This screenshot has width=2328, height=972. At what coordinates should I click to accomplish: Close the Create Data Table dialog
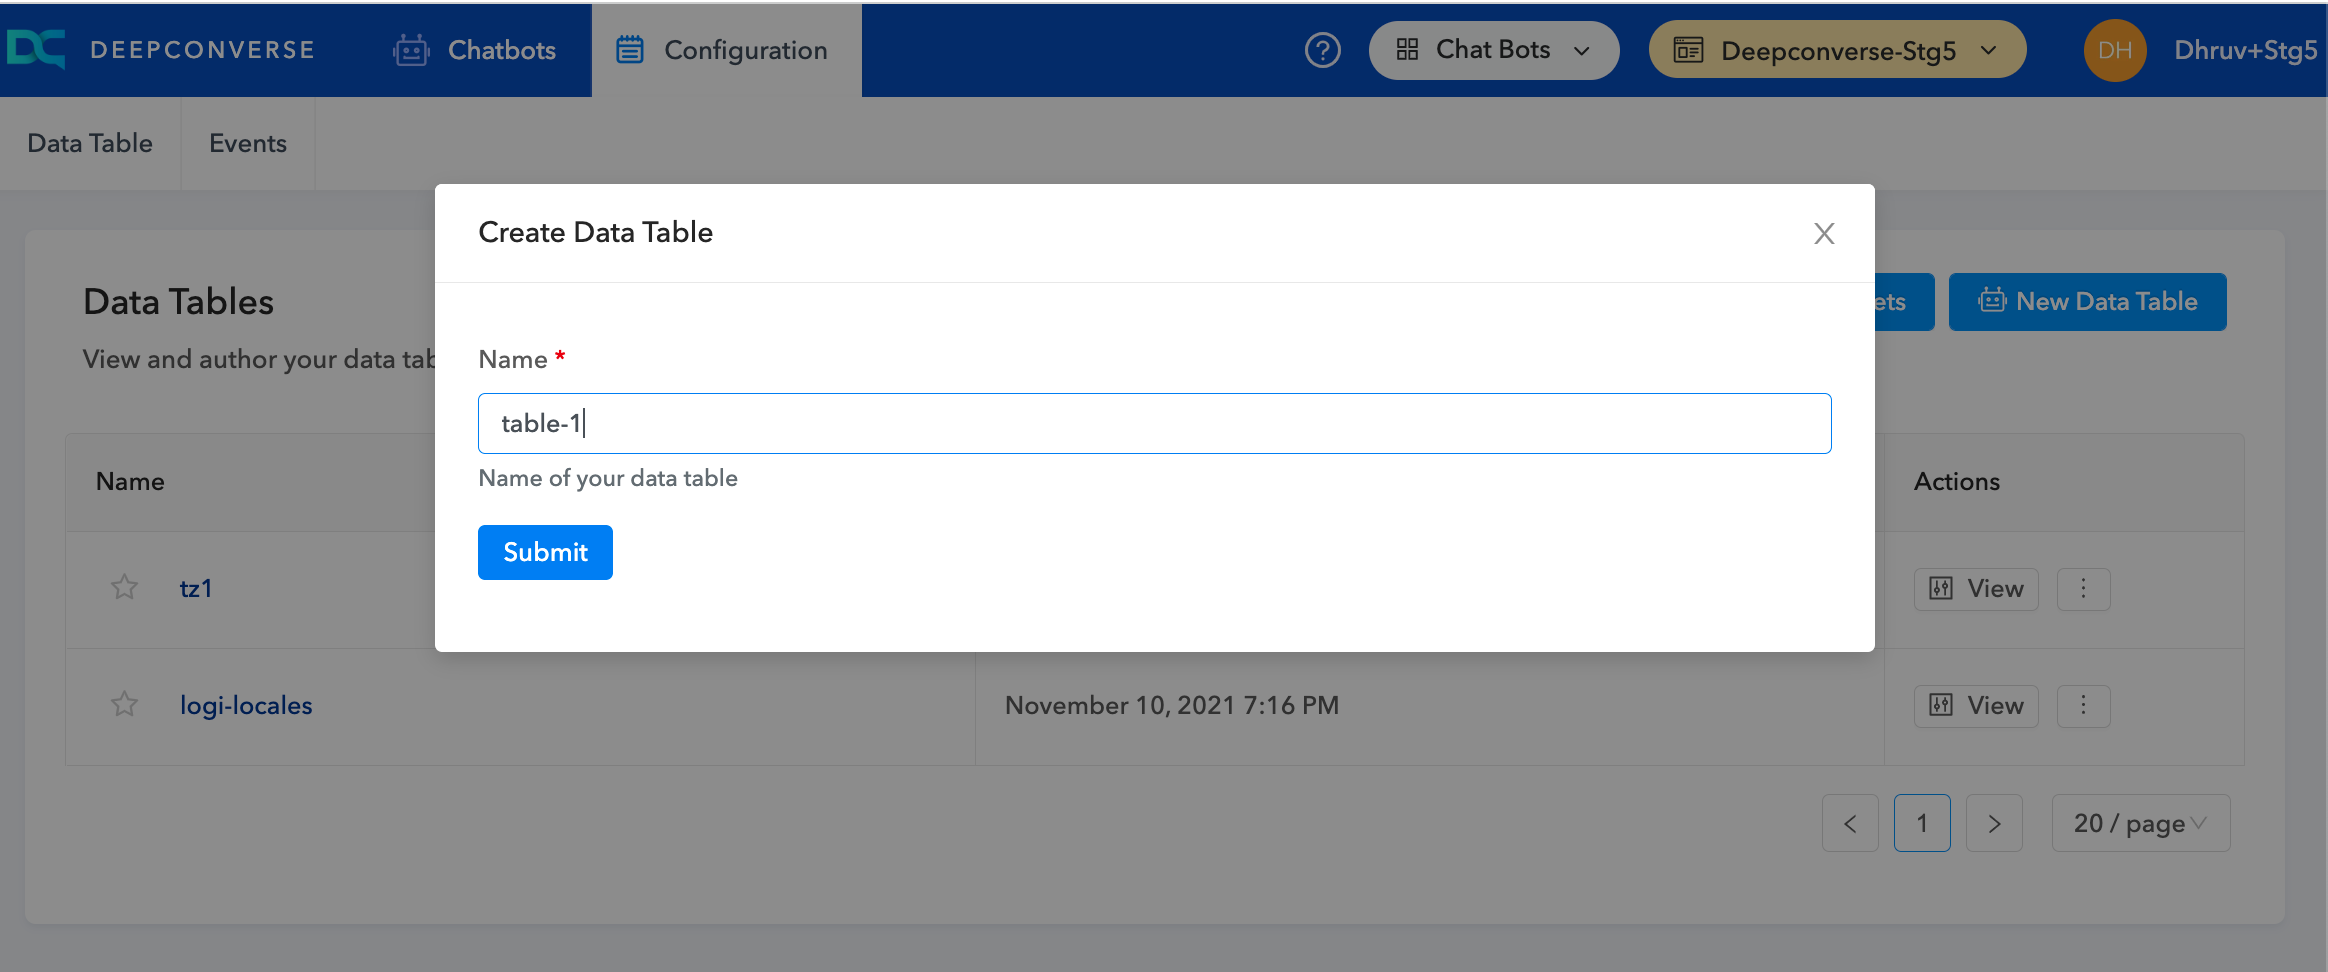click(x=1824, y=233)
